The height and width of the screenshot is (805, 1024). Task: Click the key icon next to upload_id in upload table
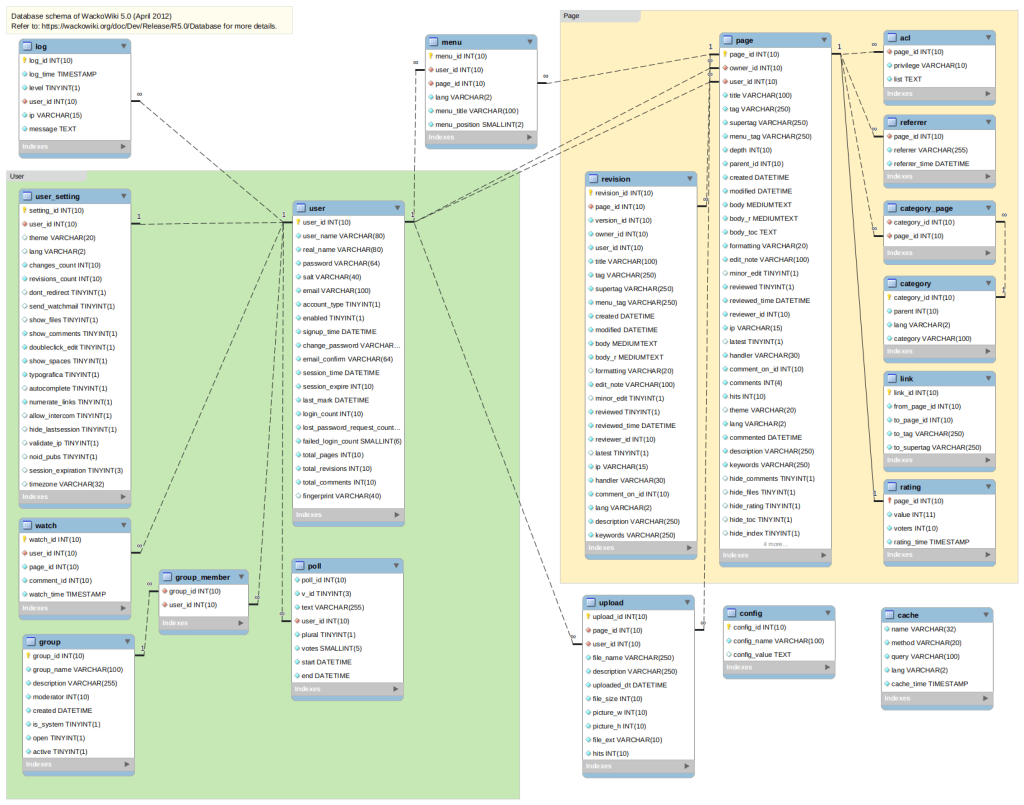click(x=590, y=616)
